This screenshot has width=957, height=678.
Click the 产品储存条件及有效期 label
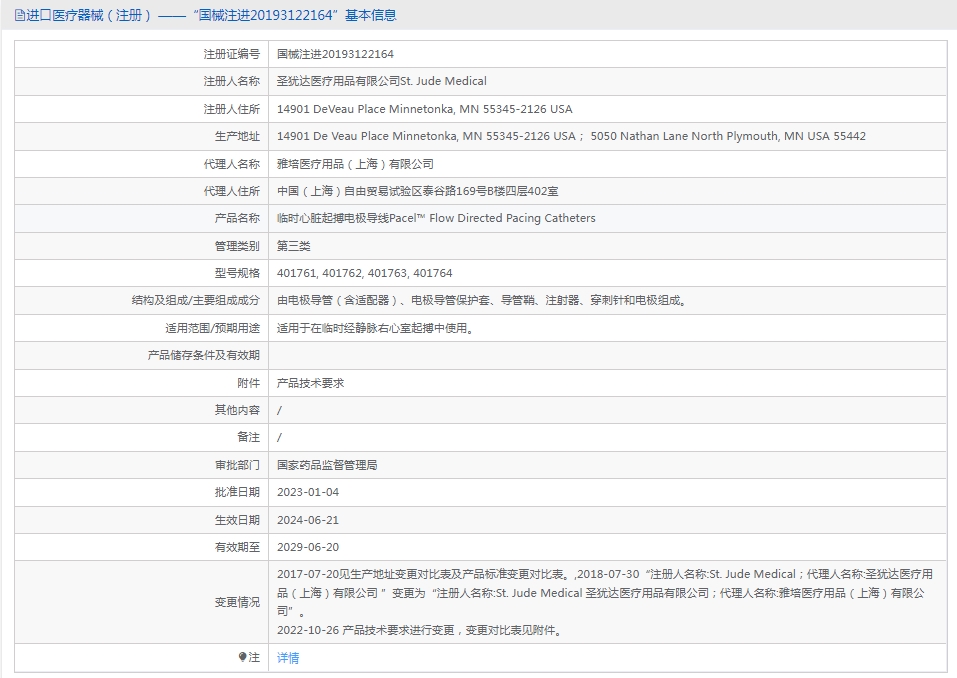tap(203, 355)
